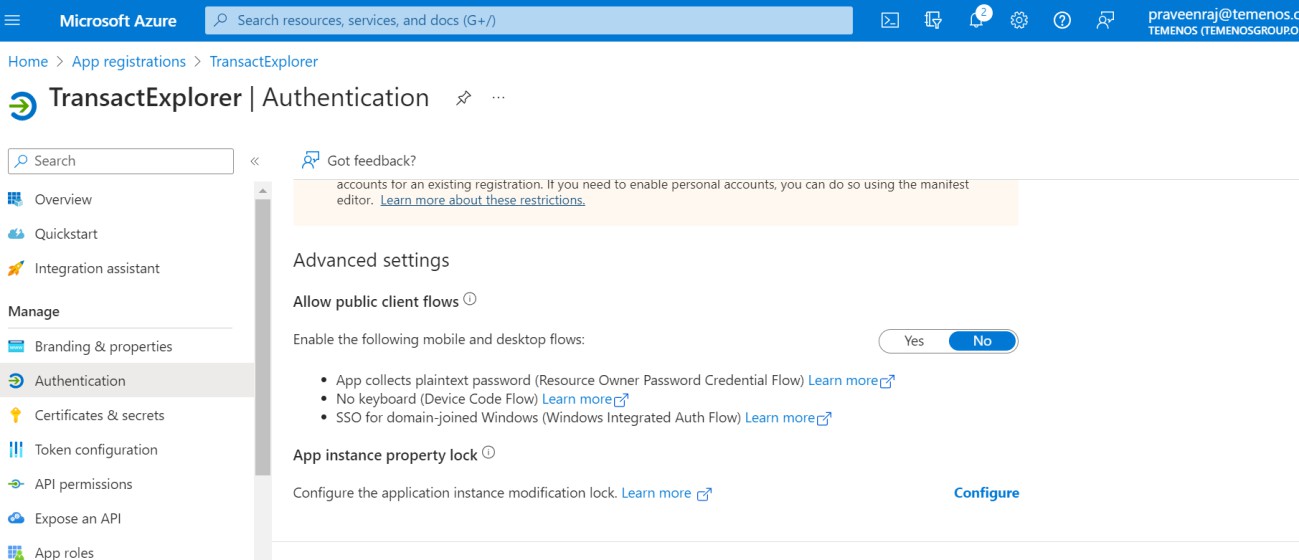Click the info icon beside Allow public client flows
This screenshot has height=560, width=1299.
(470, 300)
